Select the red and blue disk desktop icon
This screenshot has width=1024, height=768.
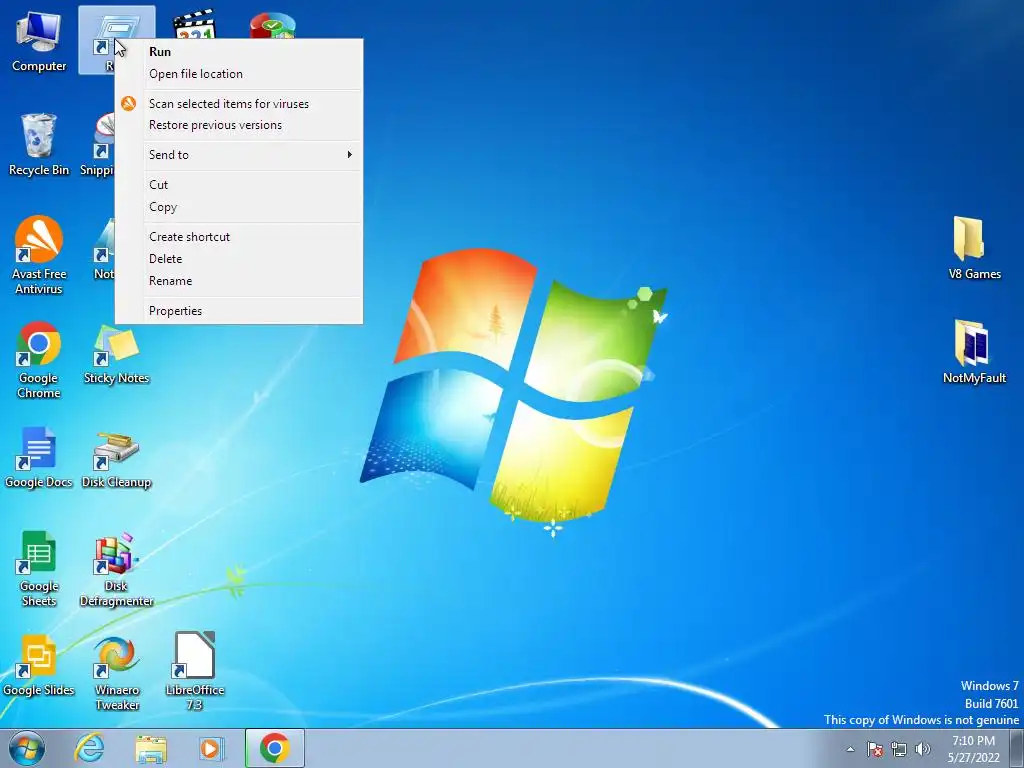[x=272, y=25]
